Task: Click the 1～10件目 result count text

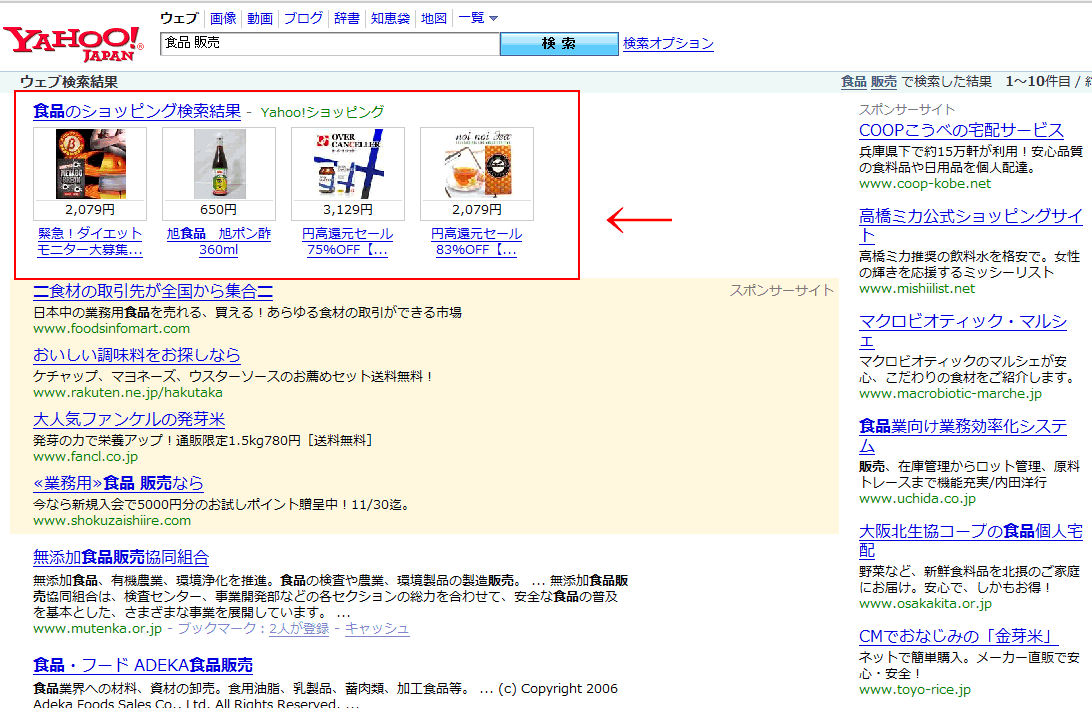Action: [x=1038, y=81]
